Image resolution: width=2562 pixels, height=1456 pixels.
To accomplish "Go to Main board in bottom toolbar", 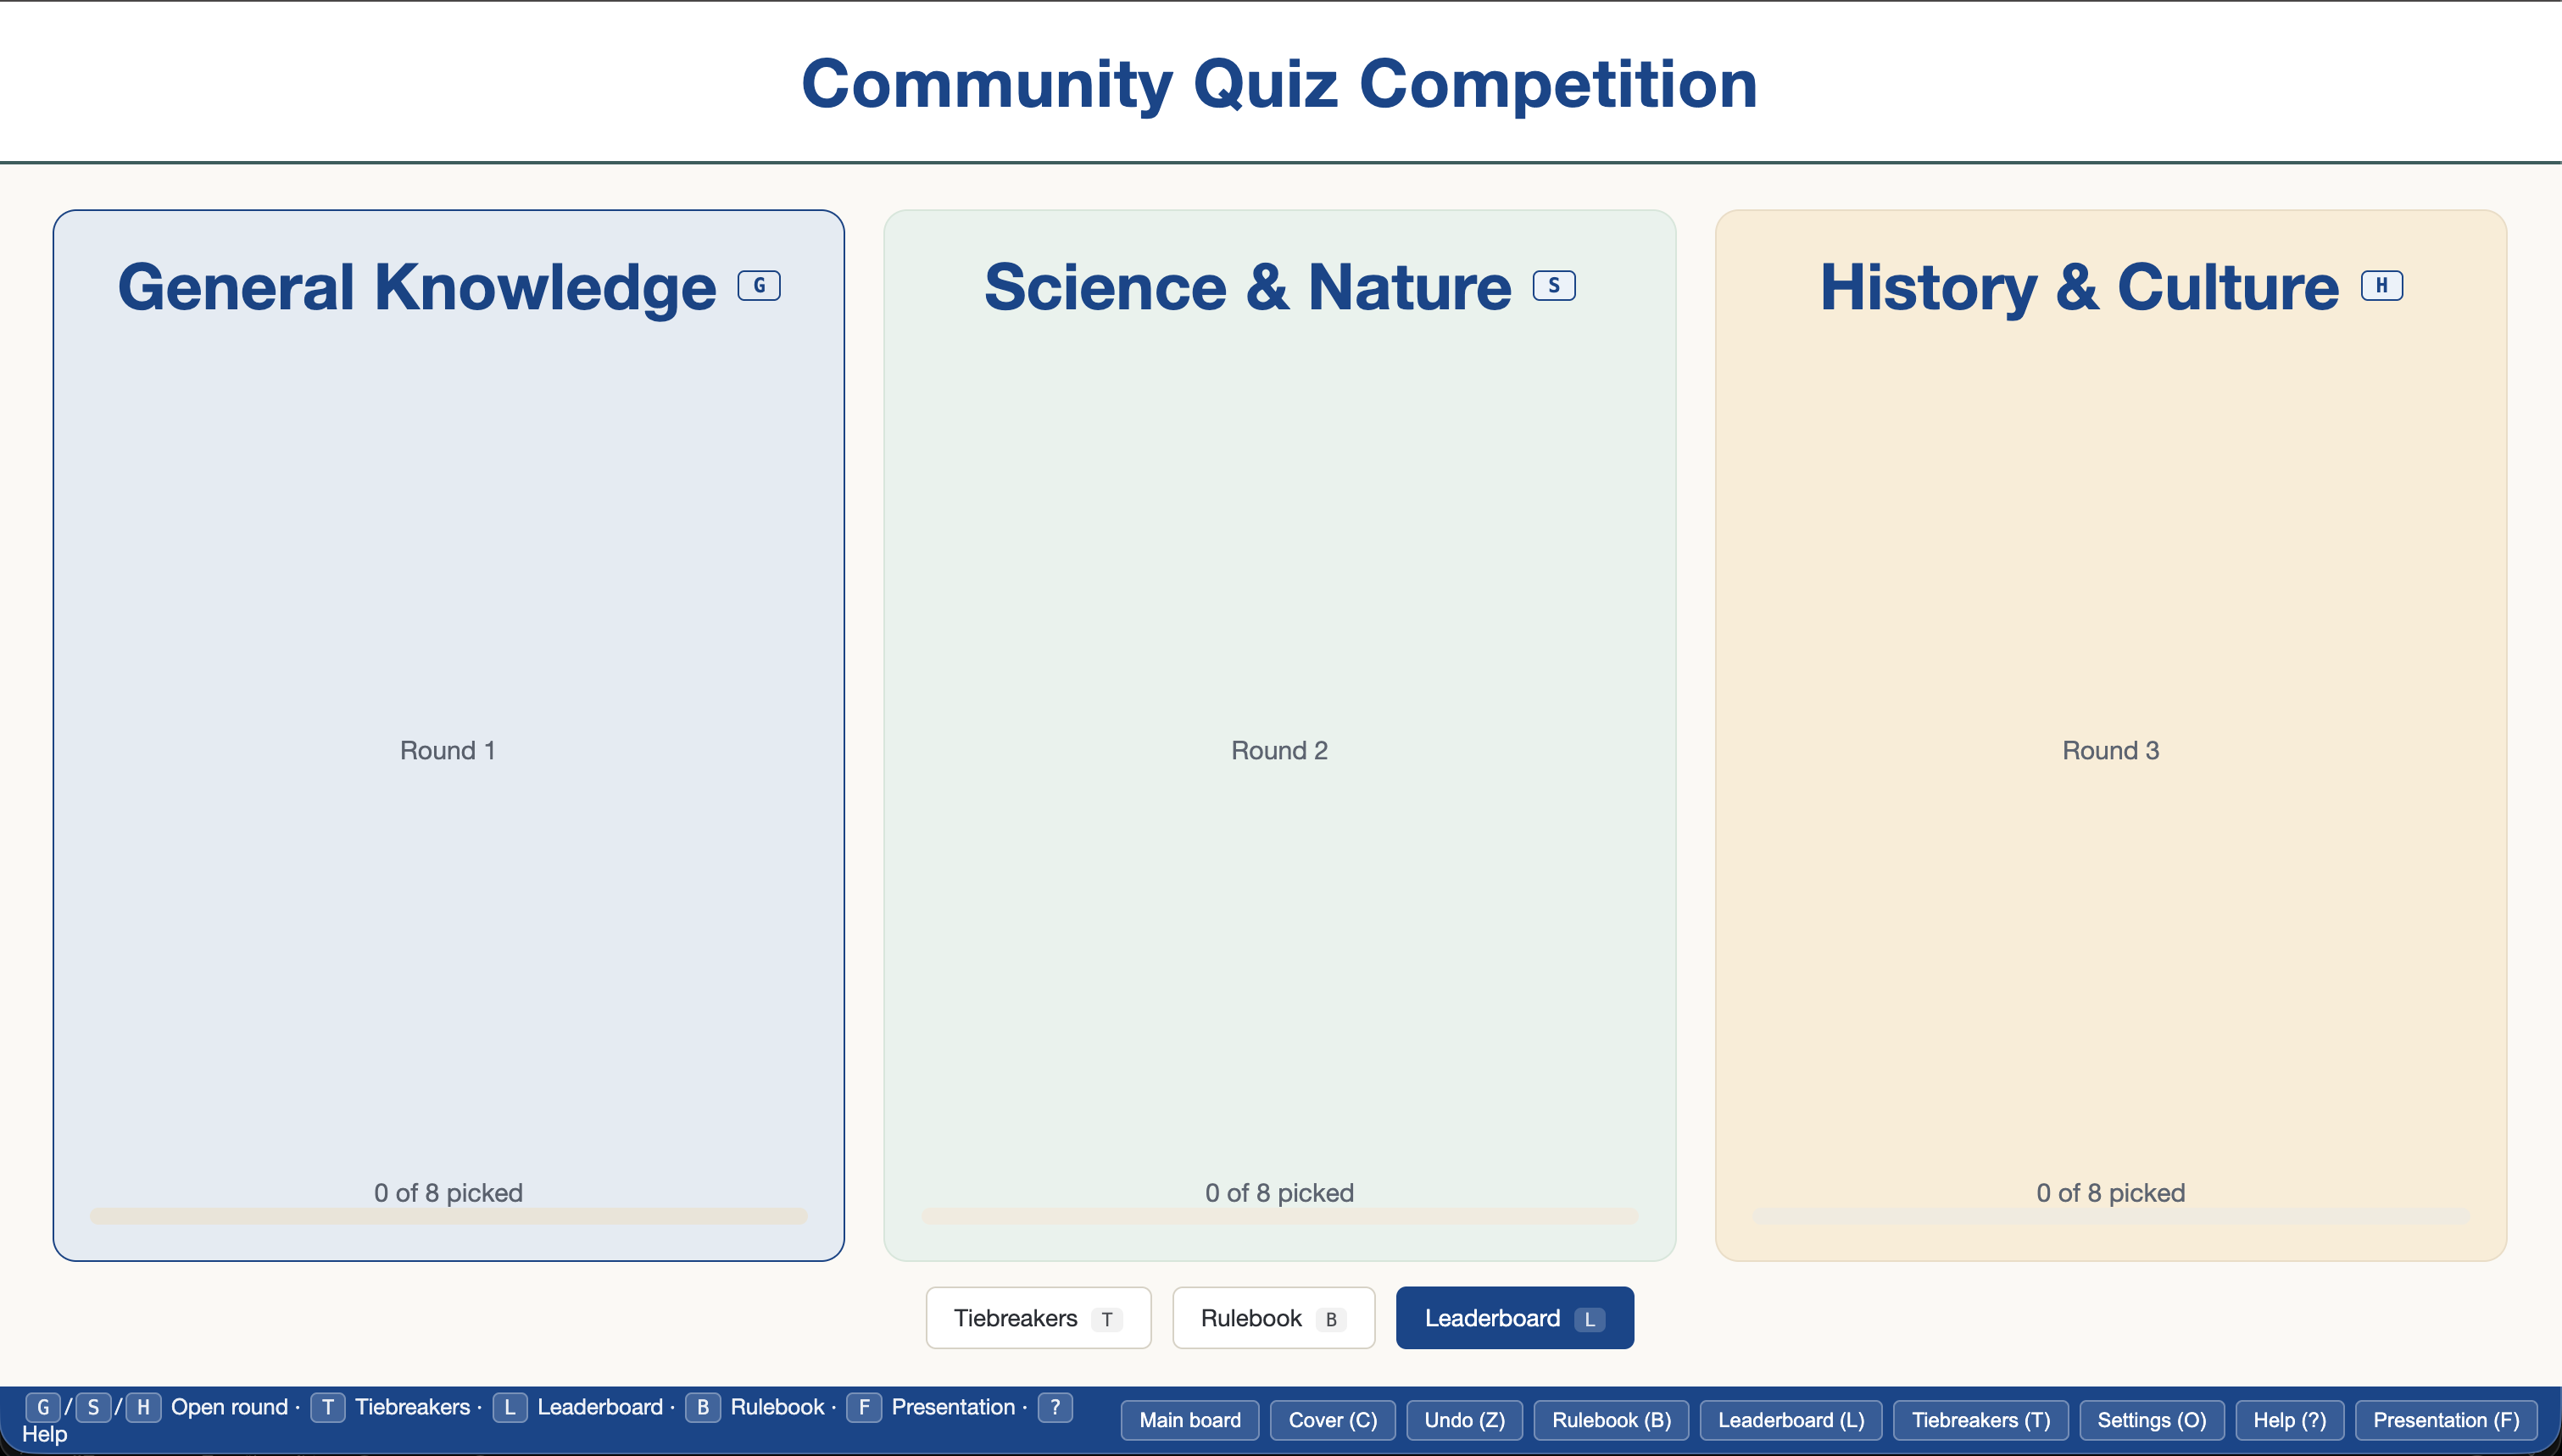I will click(x=1190, y=1420).
